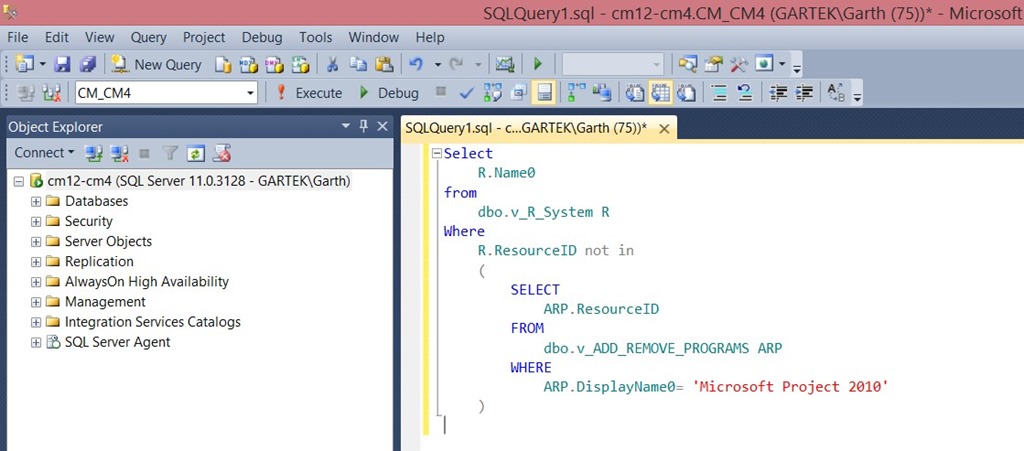Click Include Client Statistics icon
The width and height of the screenshot is (1024, 451).
pos(601,93)
